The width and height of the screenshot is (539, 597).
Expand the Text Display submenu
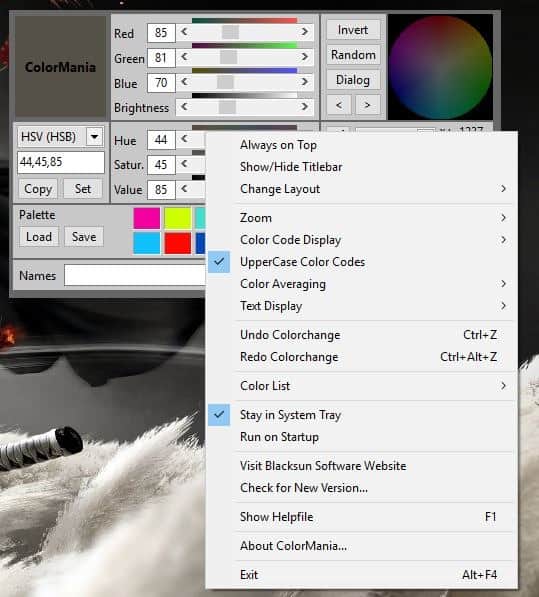point(361,306)
